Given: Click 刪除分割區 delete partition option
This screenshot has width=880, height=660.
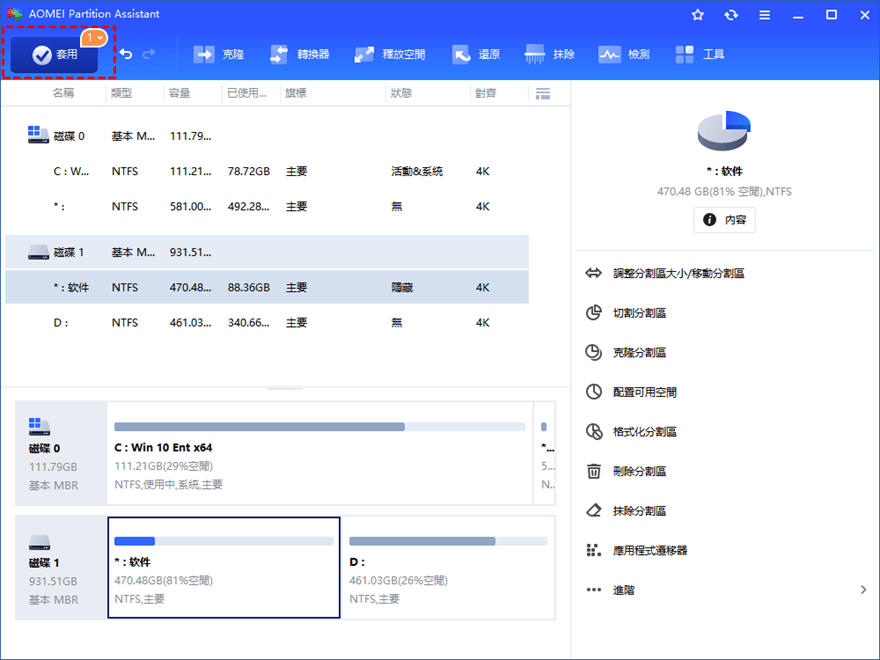Looking at the screenshot, I should tap(639, 471).
